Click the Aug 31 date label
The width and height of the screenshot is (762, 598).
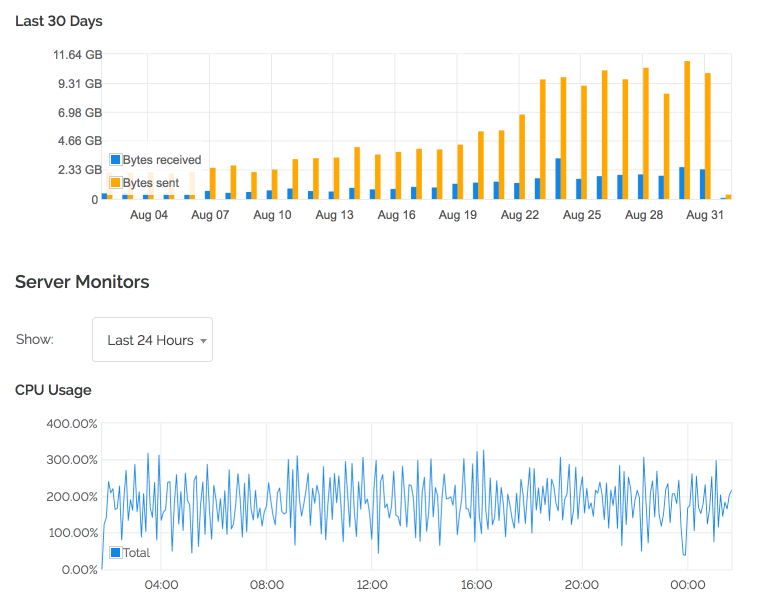pyautogui.click(x=705, y=215)
